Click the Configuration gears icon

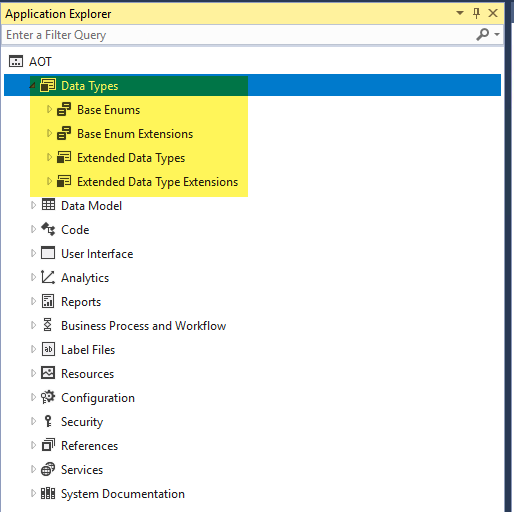click(x=48, y=397)
